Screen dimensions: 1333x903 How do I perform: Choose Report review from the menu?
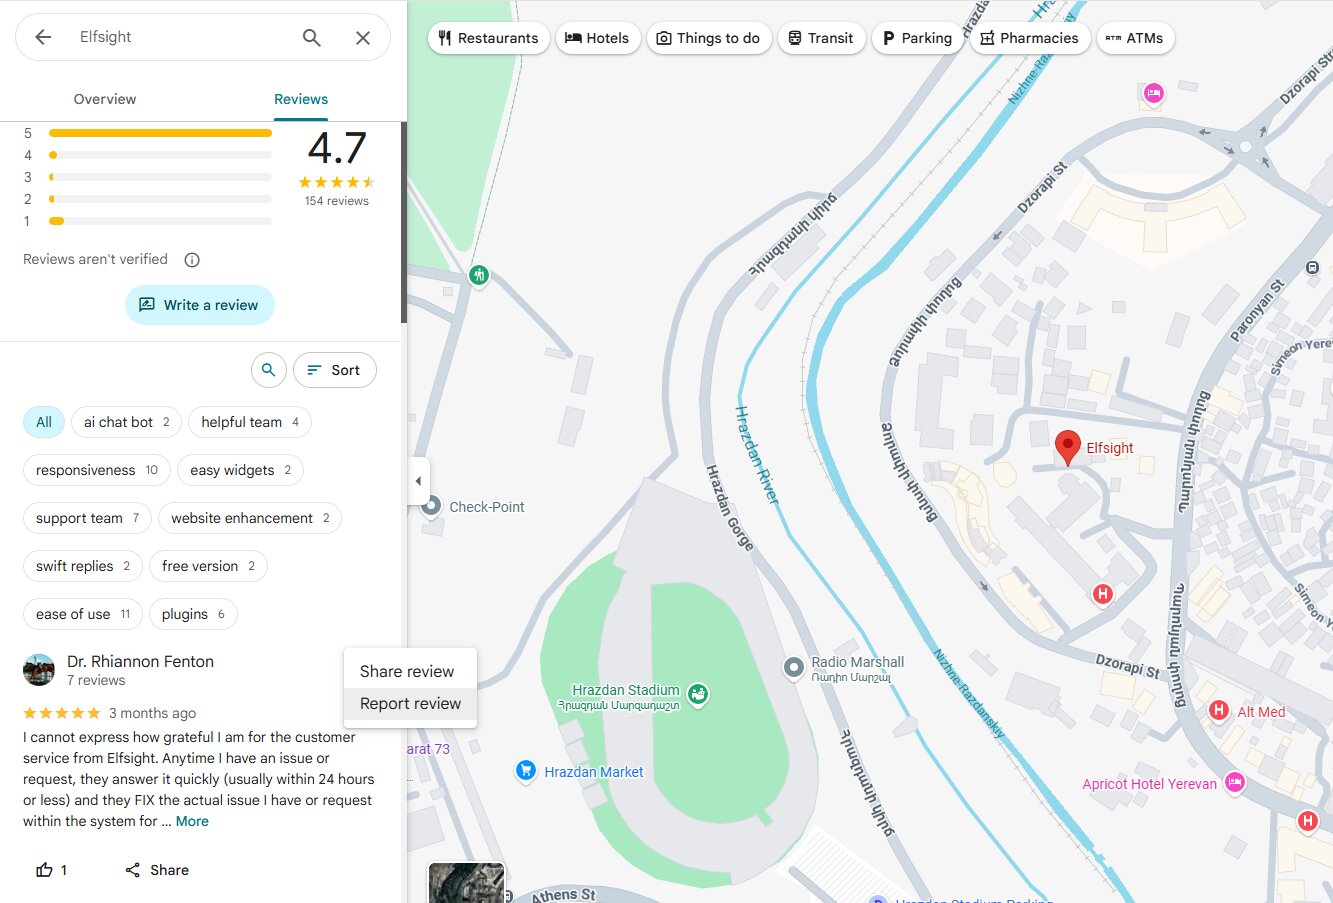click(x=410, y=703)
